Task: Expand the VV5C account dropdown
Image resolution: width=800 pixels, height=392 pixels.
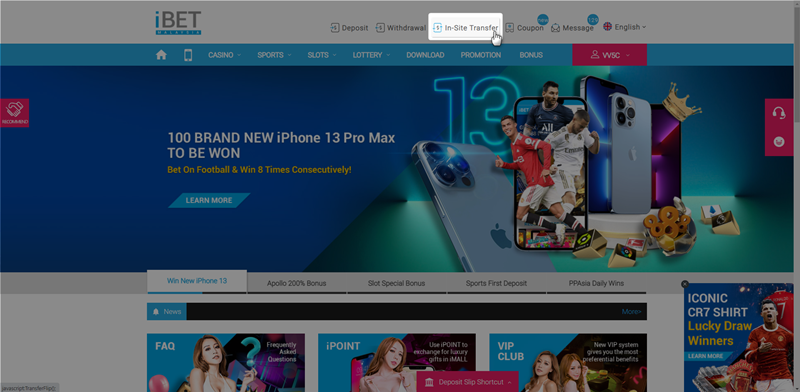Action: [x=610, y=55]
